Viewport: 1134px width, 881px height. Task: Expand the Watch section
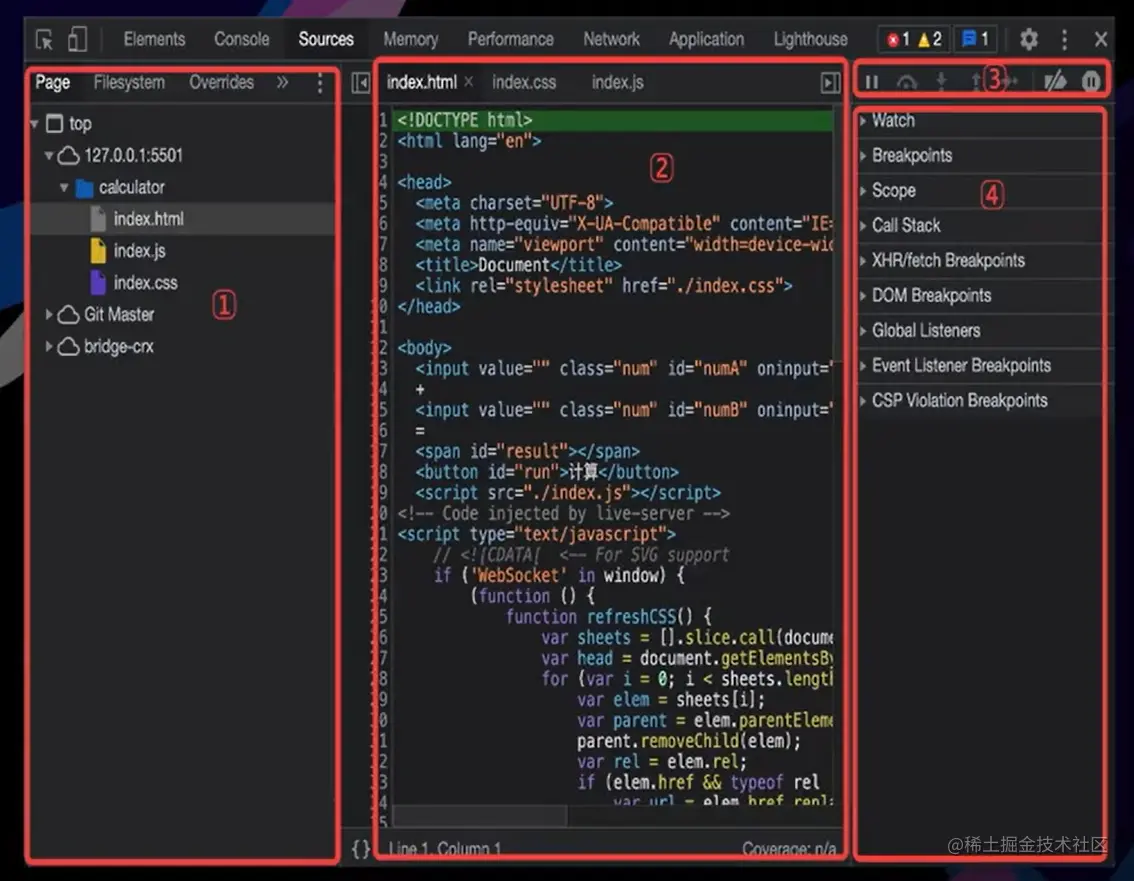(x=980, y=121)
